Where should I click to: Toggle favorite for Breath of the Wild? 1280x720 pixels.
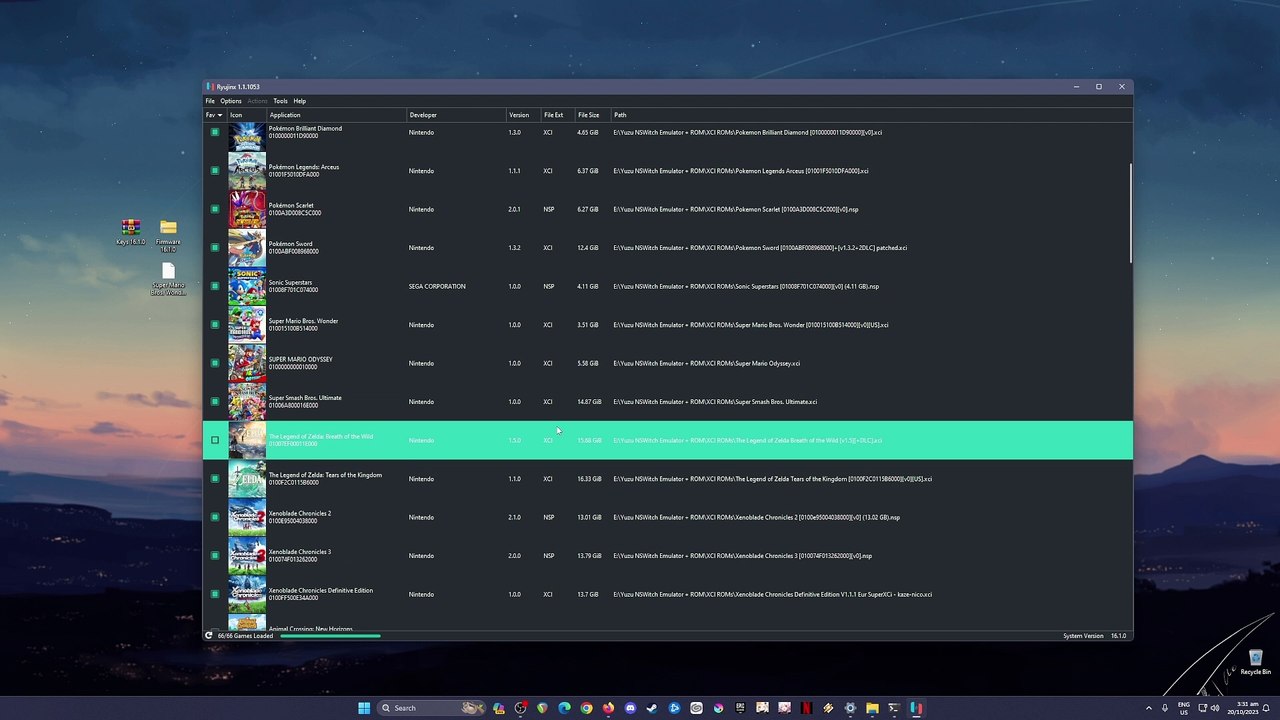pyautogui.click(x=214, y=440)
